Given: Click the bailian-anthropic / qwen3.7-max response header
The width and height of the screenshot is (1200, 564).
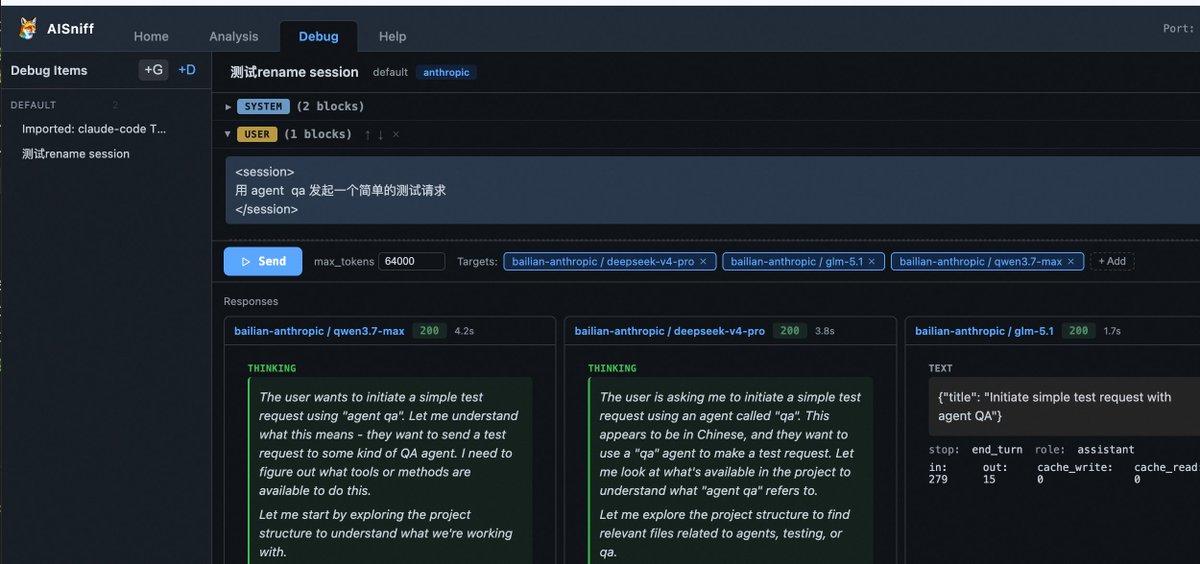Looking at the screenshot, I should (319, 331).
